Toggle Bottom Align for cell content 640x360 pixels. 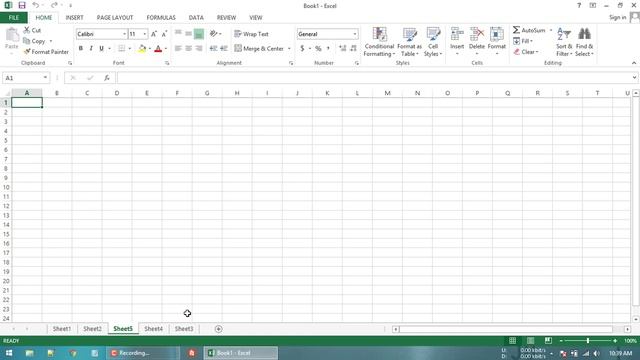[x=199, y=34]
